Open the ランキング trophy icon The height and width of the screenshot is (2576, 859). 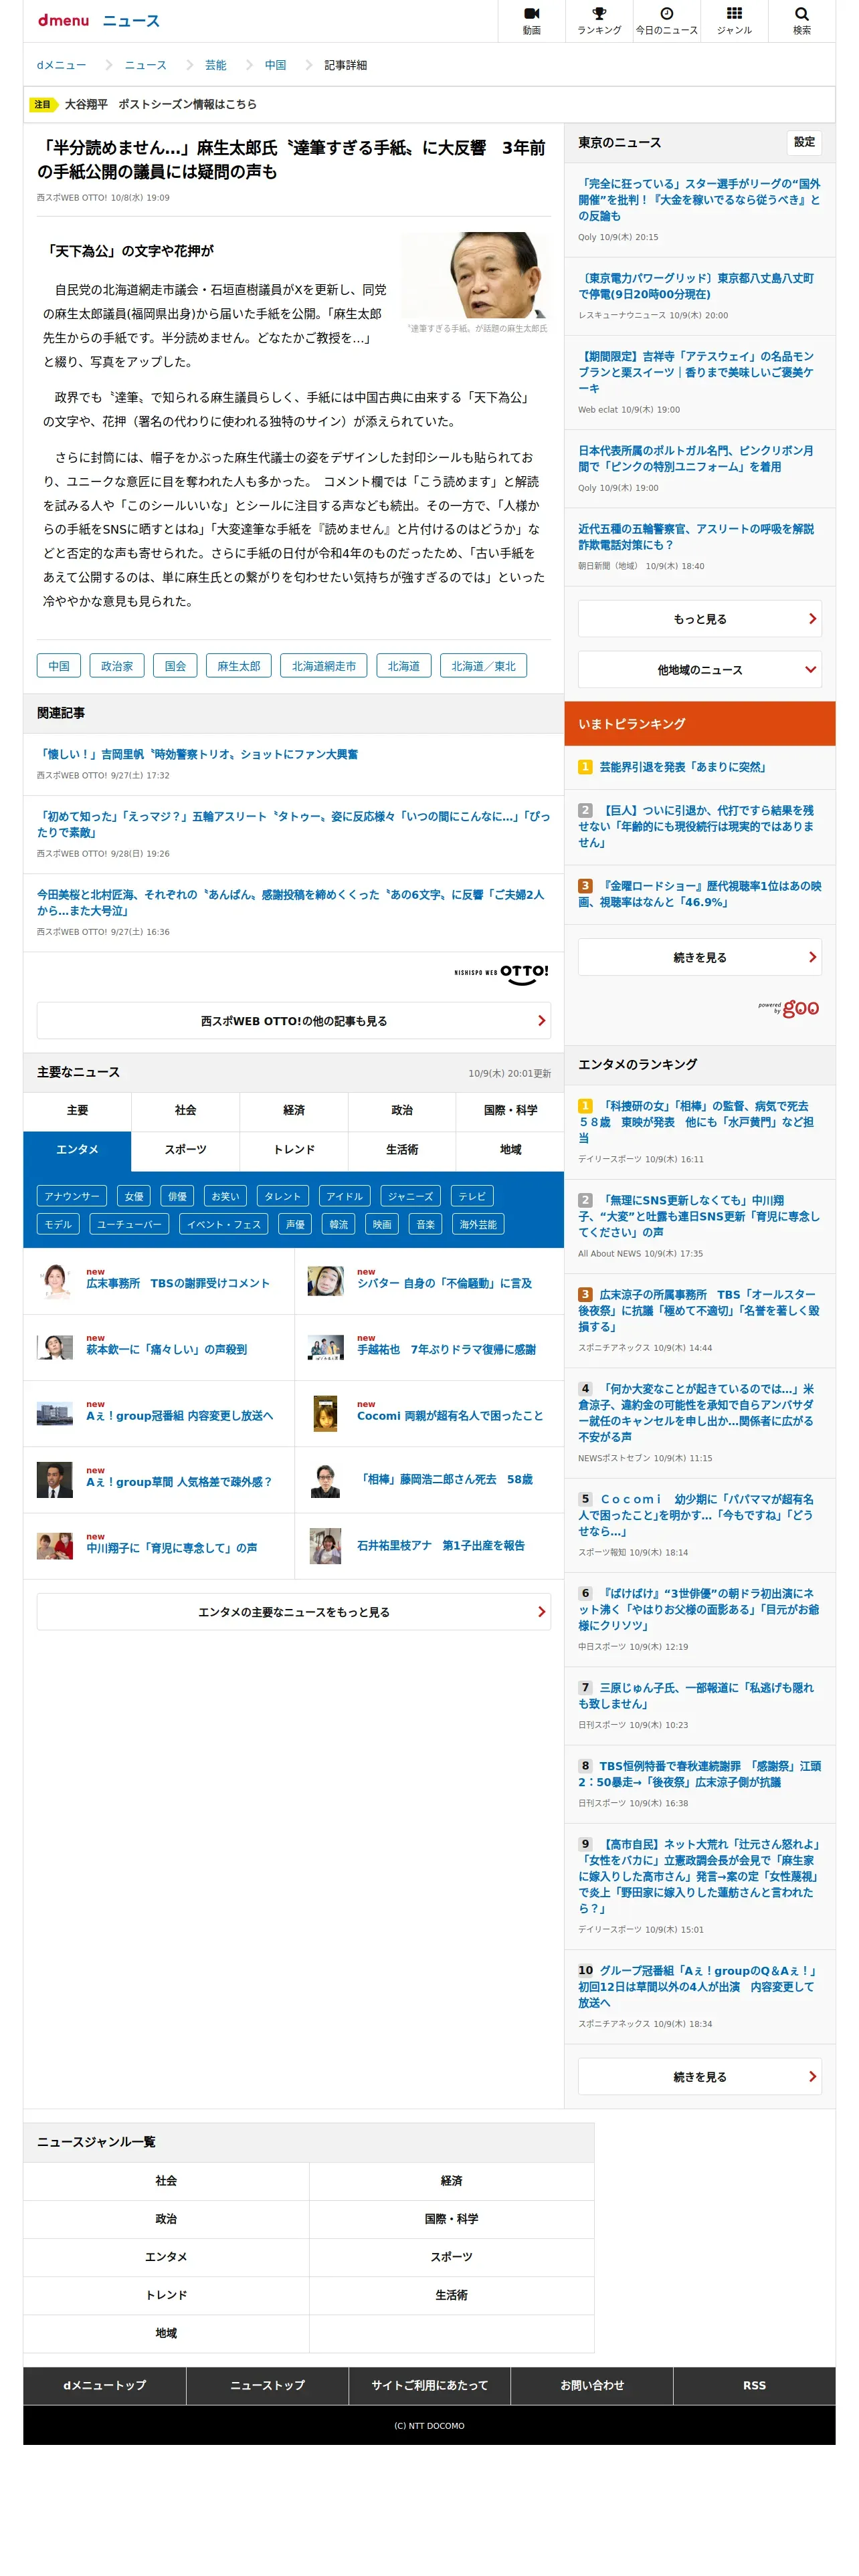pyautogui.click(x=599, y=20)
